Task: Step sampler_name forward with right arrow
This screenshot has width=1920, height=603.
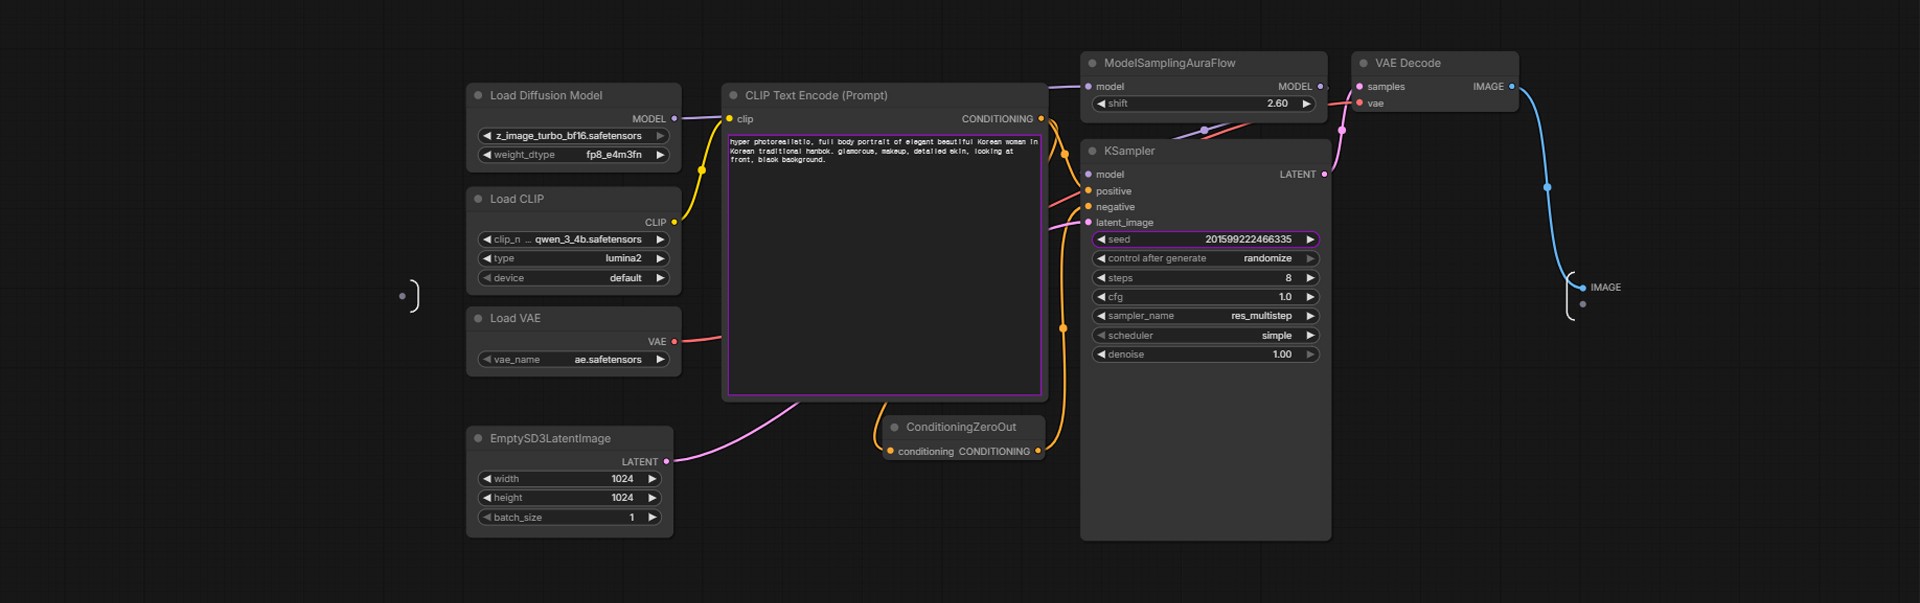Action: pos(1310,316)
